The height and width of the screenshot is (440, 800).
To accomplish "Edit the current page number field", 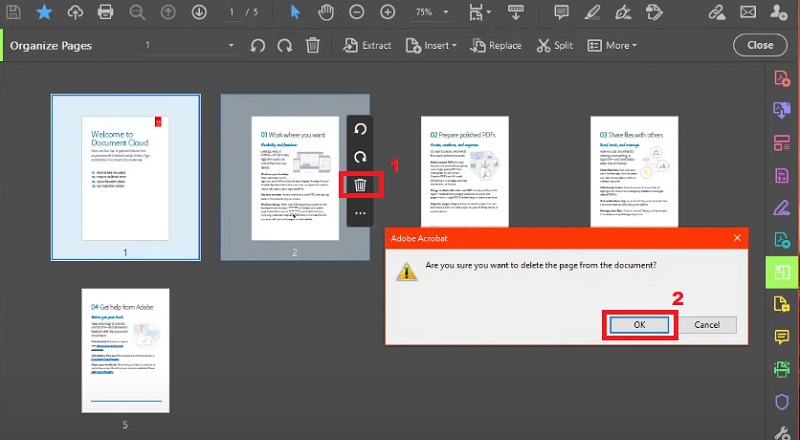I will point(232,12).
